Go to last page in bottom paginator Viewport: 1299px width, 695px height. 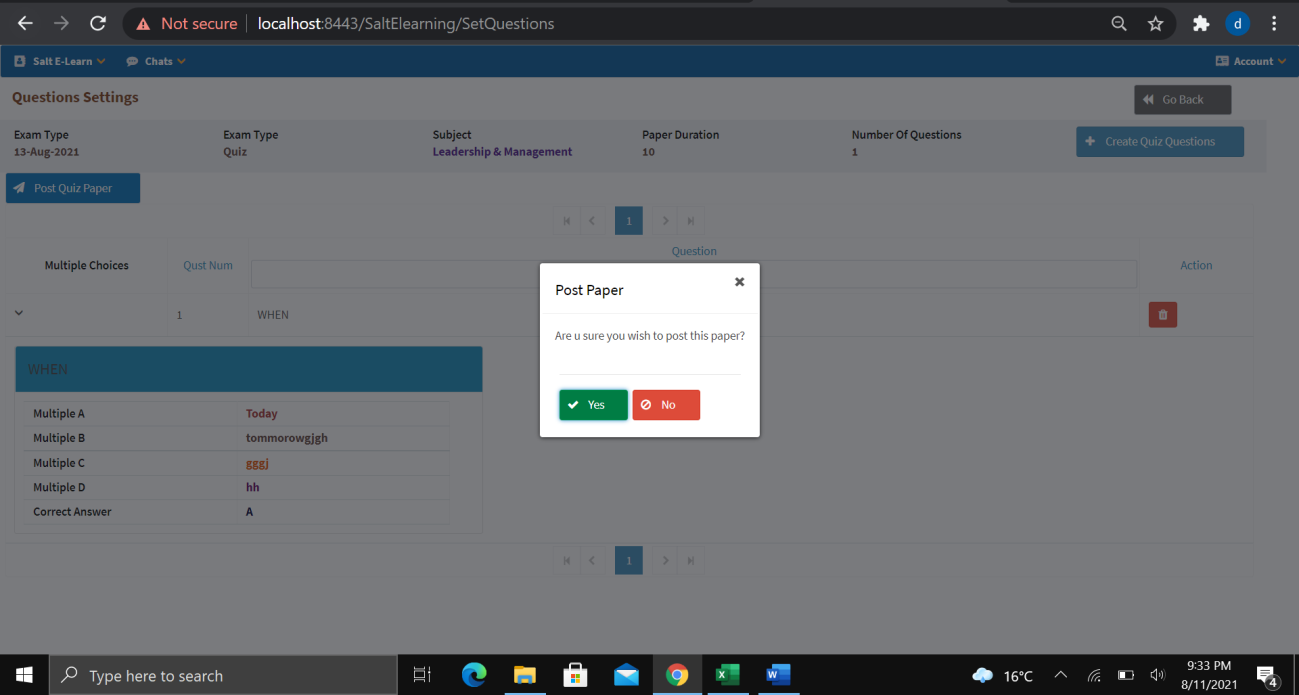click(690, 561)
